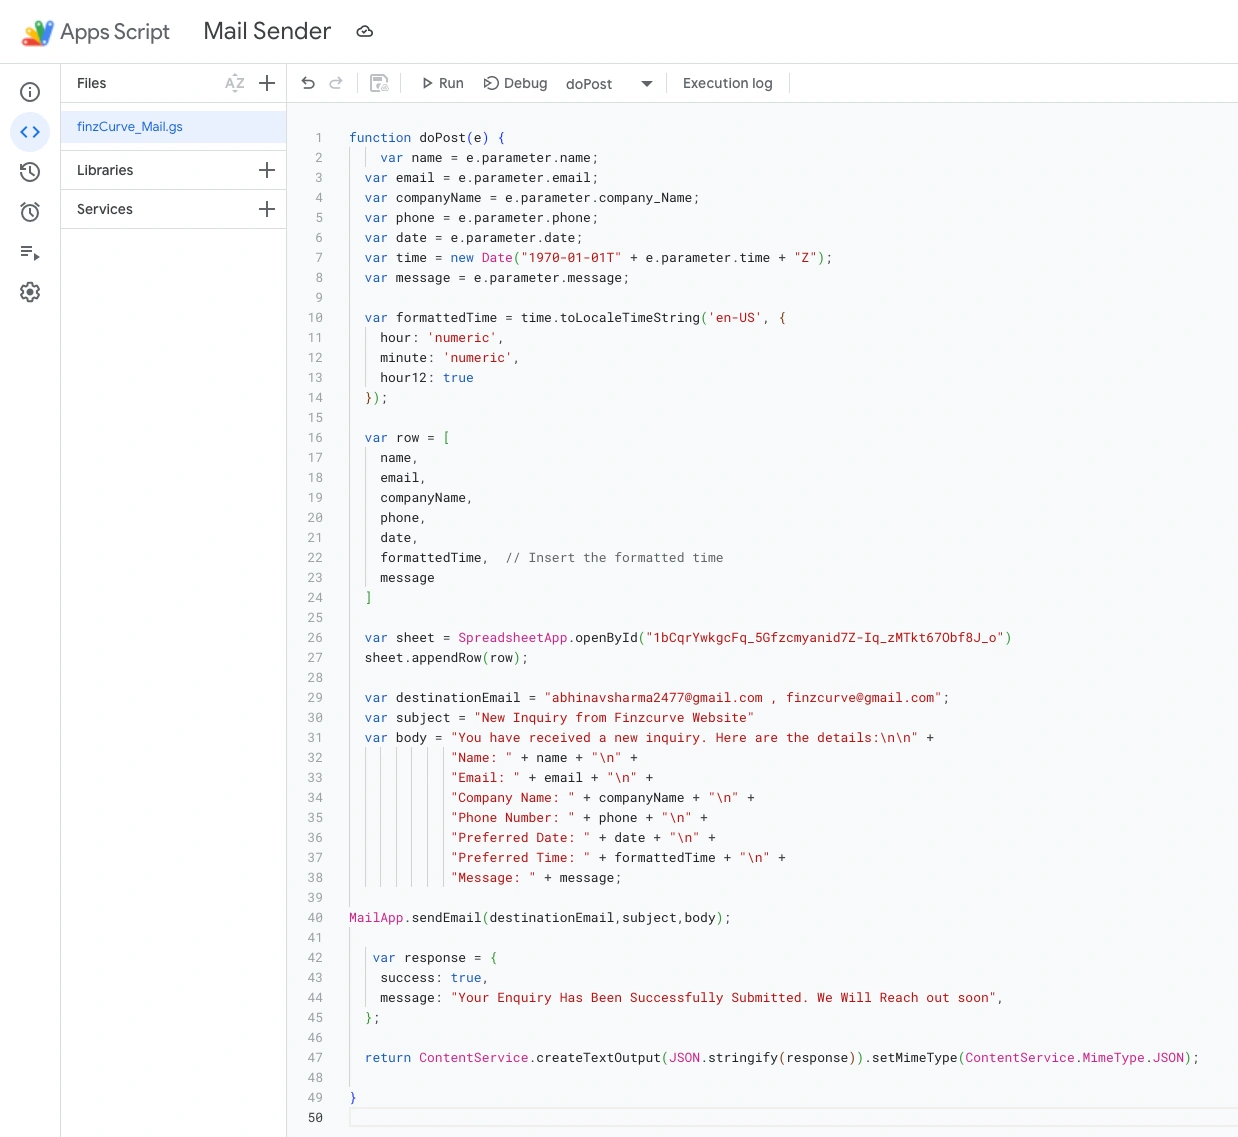
Task: Sort files using the AZ control
Action: point(235,83)
